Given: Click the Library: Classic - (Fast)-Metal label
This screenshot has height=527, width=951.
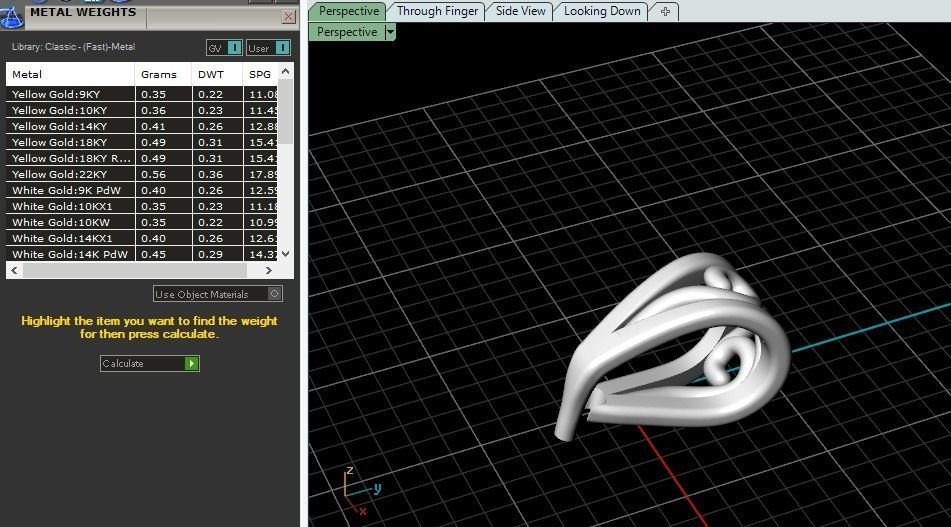Looking at the screenshot, I should (73, 47).
